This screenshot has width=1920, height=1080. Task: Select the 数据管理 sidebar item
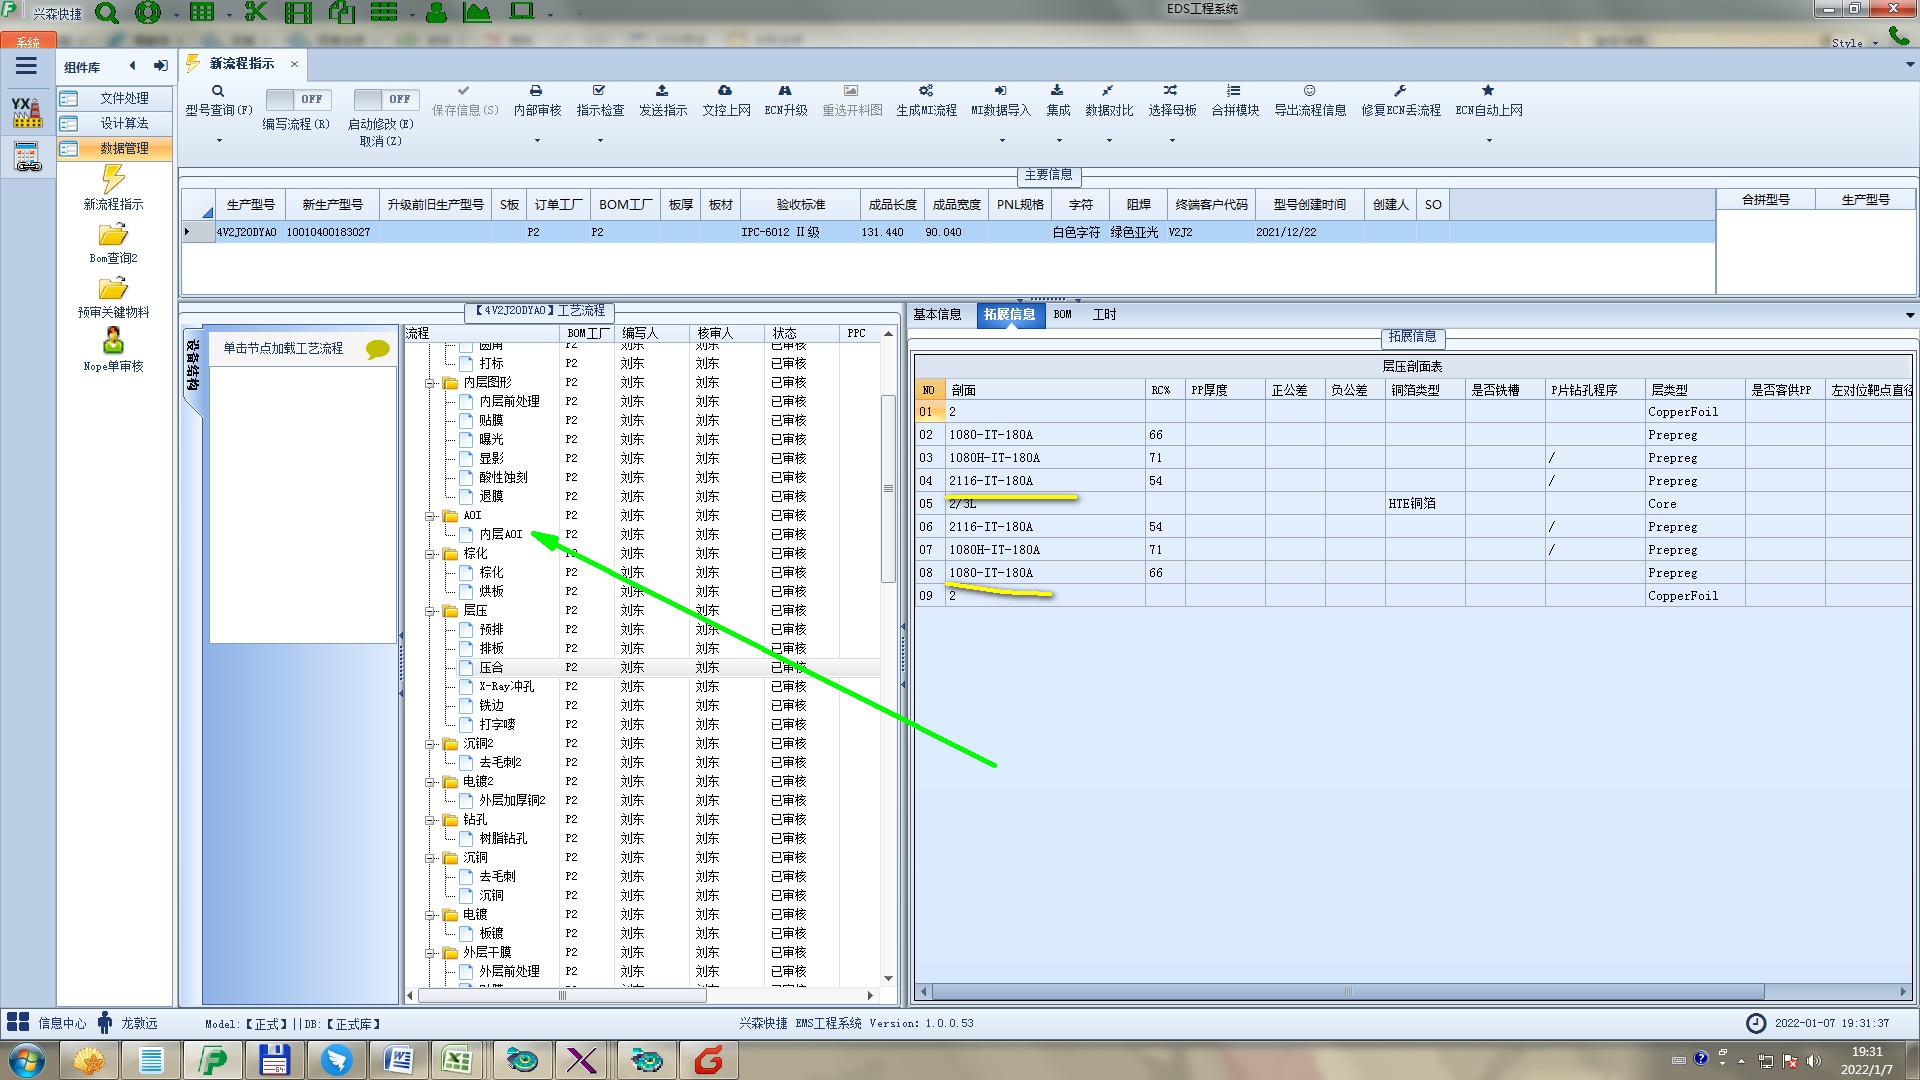123,148
